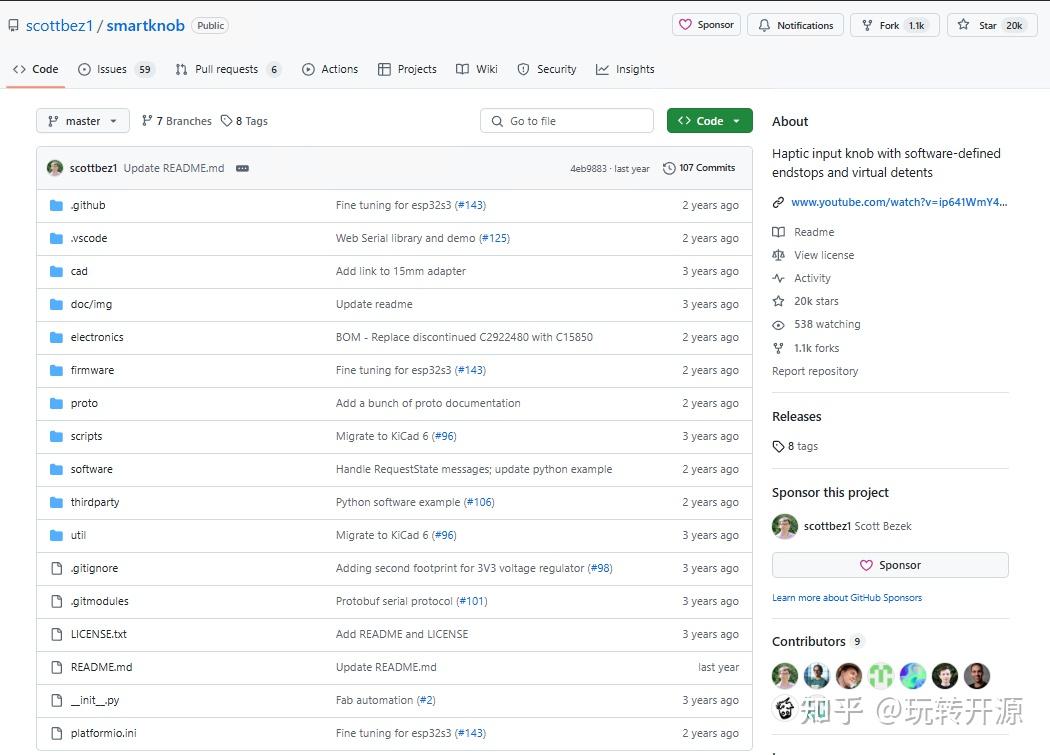Open the master branch dropdown
Image resolution: width=1050 pixels, height=755 pixels.
pyautogui.click(x=83, y=121)
